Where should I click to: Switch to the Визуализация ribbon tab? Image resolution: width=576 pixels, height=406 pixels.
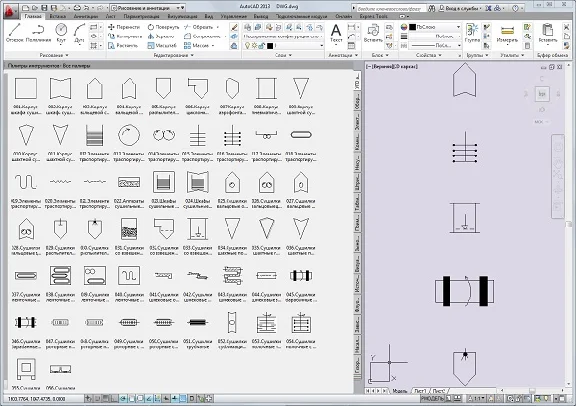click(x=182, y=17)
